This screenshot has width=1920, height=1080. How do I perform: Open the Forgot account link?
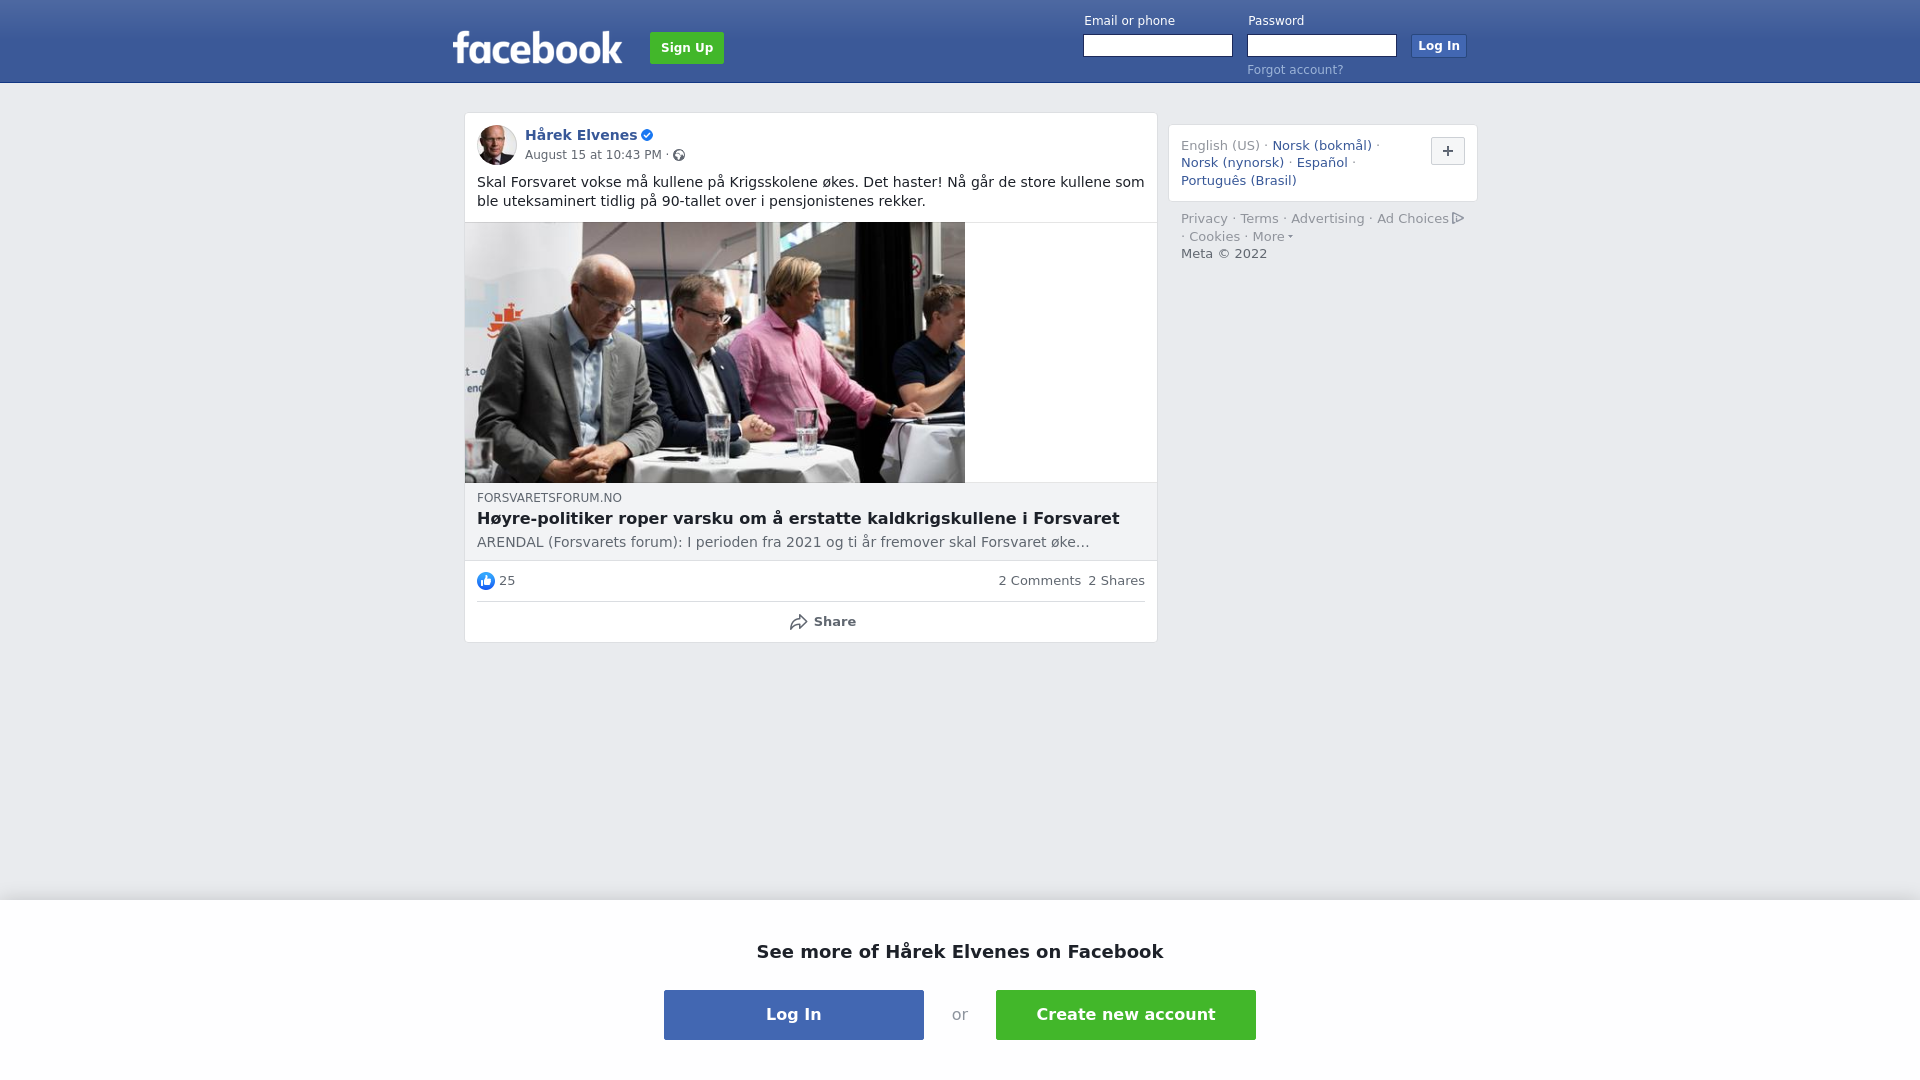[1295, 70]
